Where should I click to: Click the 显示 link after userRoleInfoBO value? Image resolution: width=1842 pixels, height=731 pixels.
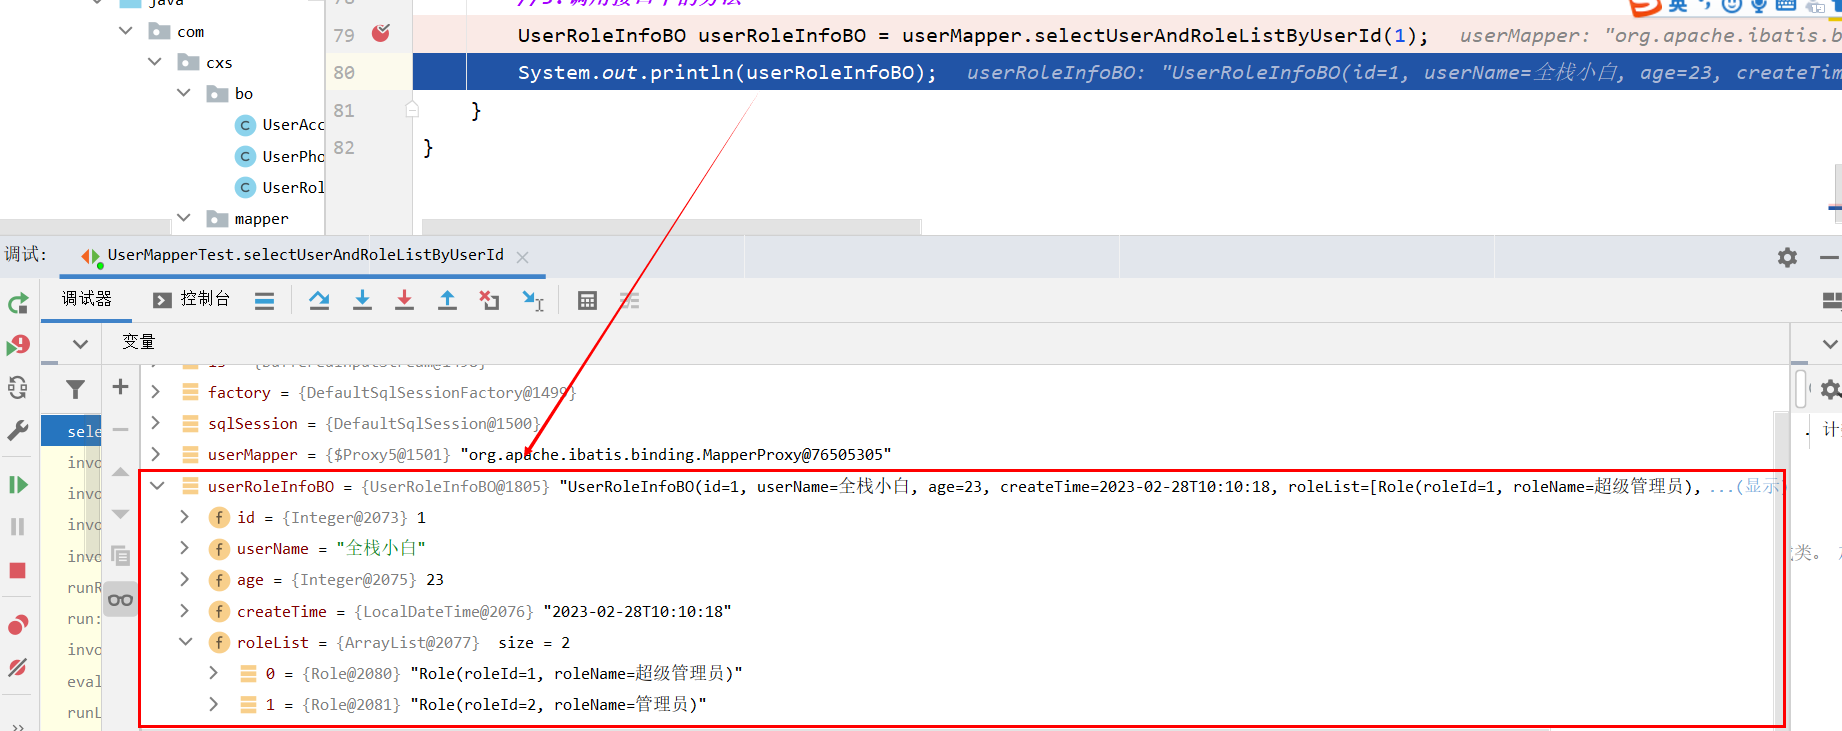point(1762,486)
